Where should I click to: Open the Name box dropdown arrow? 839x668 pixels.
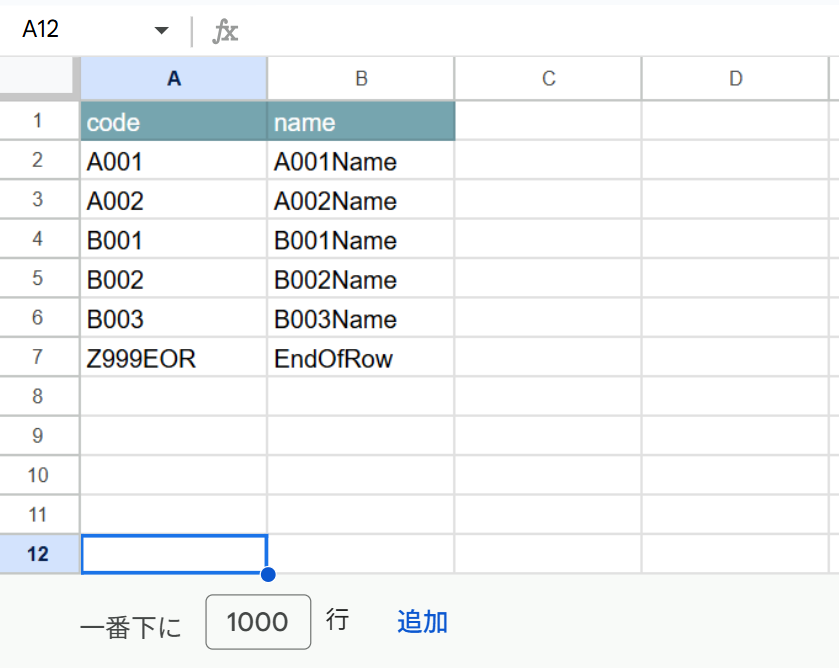click(x=161, y=31)
